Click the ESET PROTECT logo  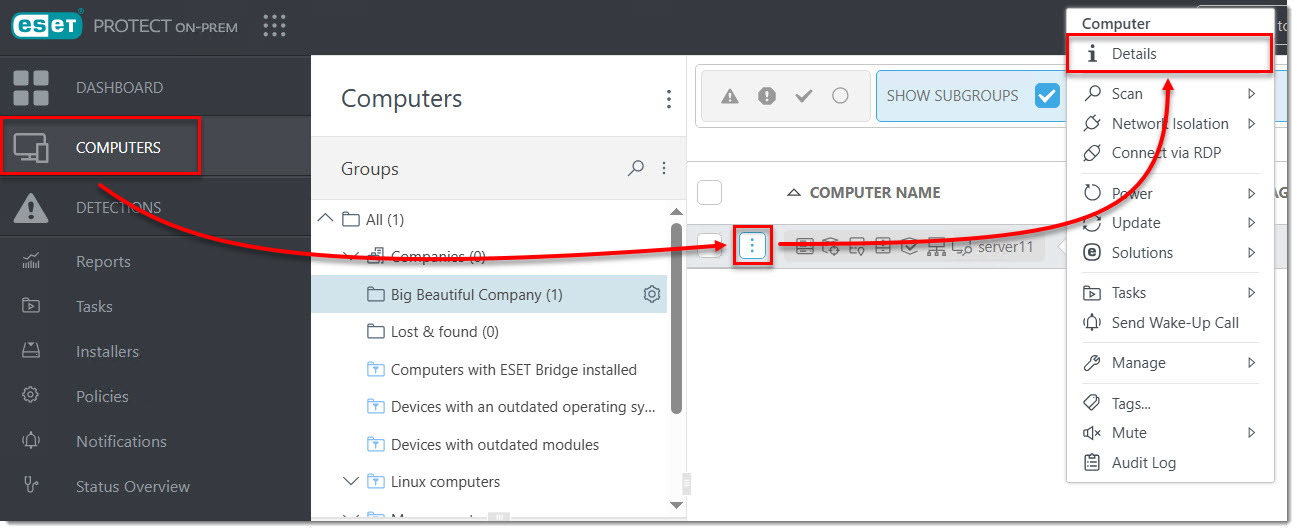125,26
